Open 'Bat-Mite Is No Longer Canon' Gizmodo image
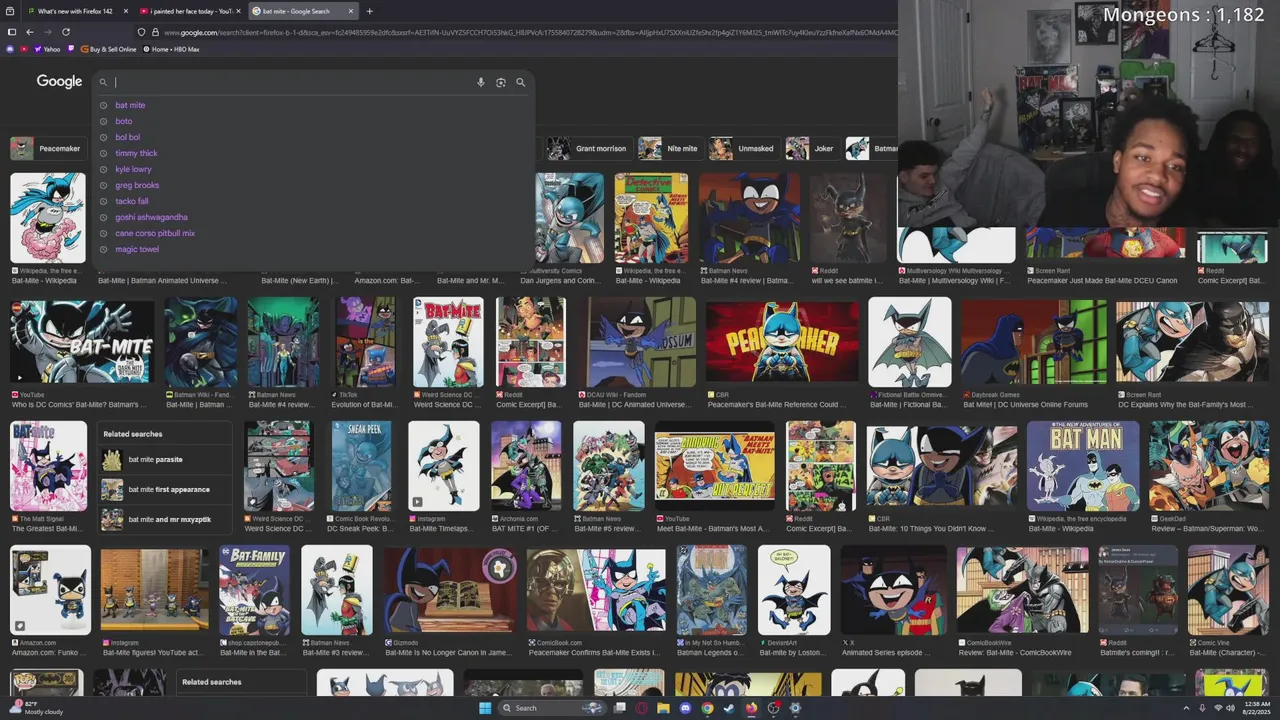Viewport: 1280px width, 720px height. (450, 590)
